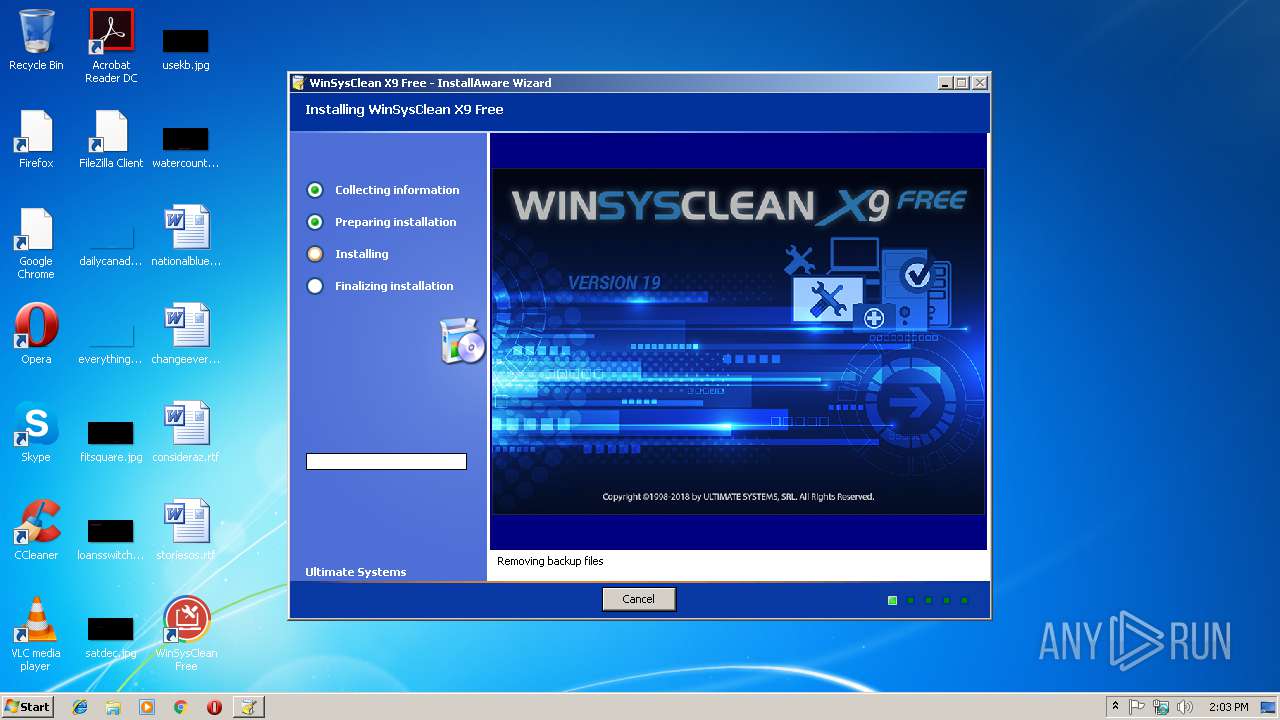This screenshot has height=720, width=1280.
Task: Open the changeever Word document
Action: tap(186, 334)
